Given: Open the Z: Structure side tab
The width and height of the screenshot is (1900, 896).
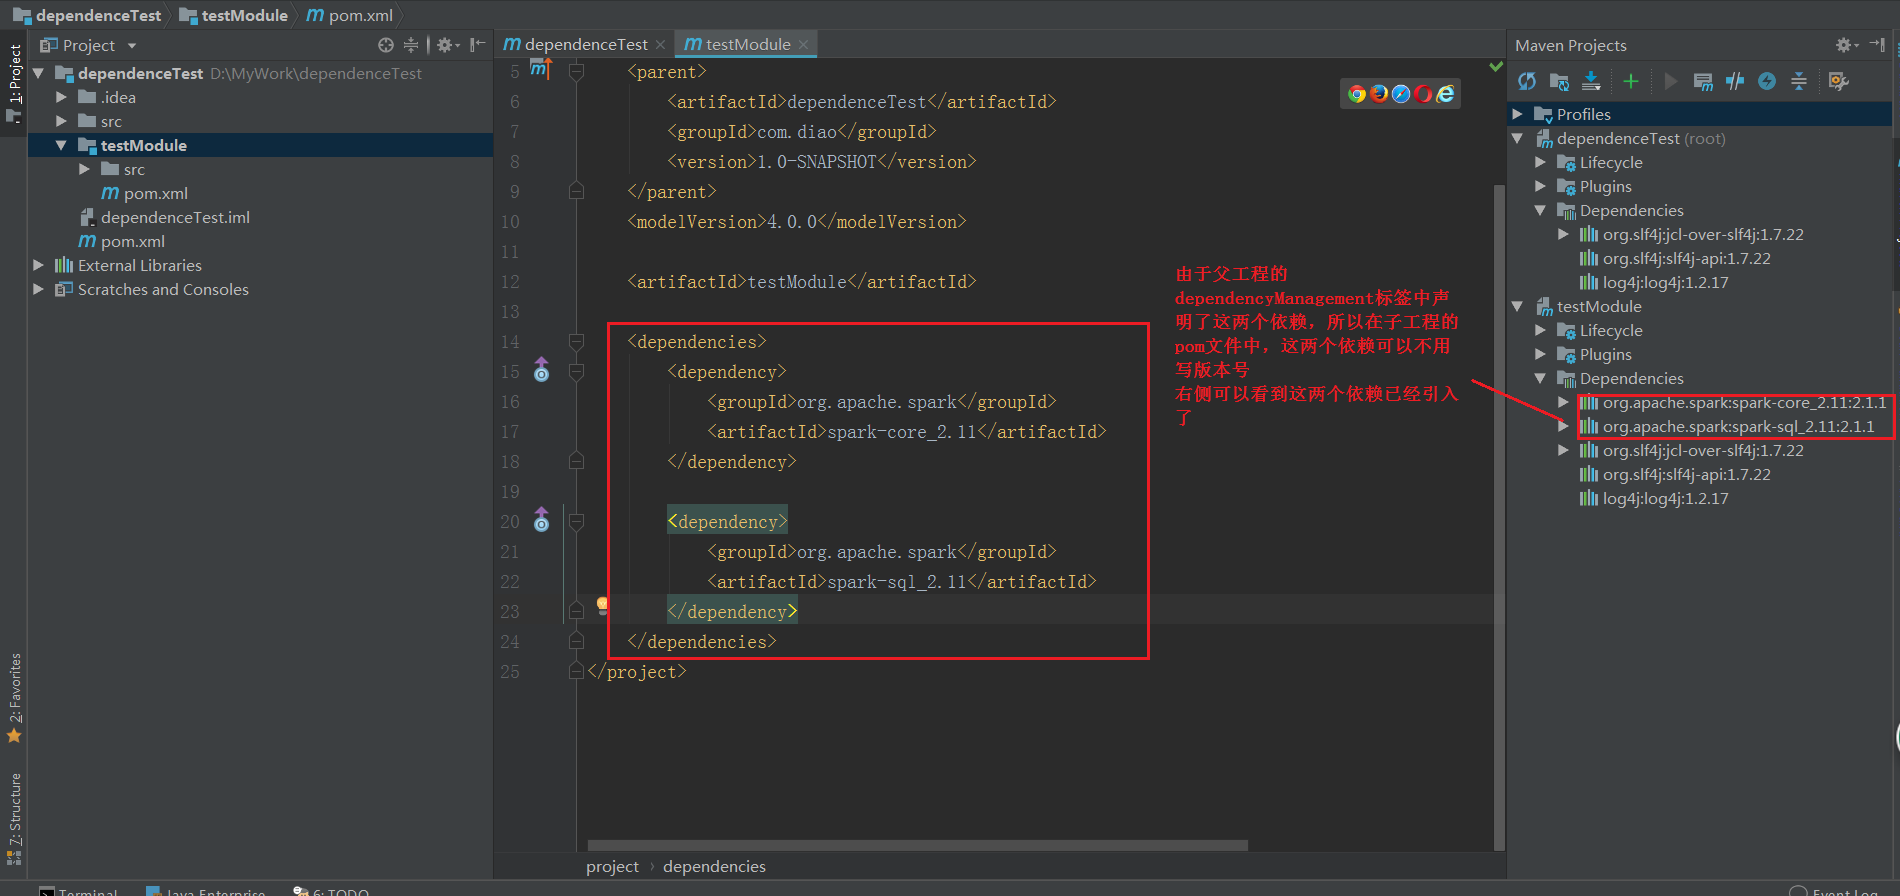Looking at the screenshot, I should [14, 818].
